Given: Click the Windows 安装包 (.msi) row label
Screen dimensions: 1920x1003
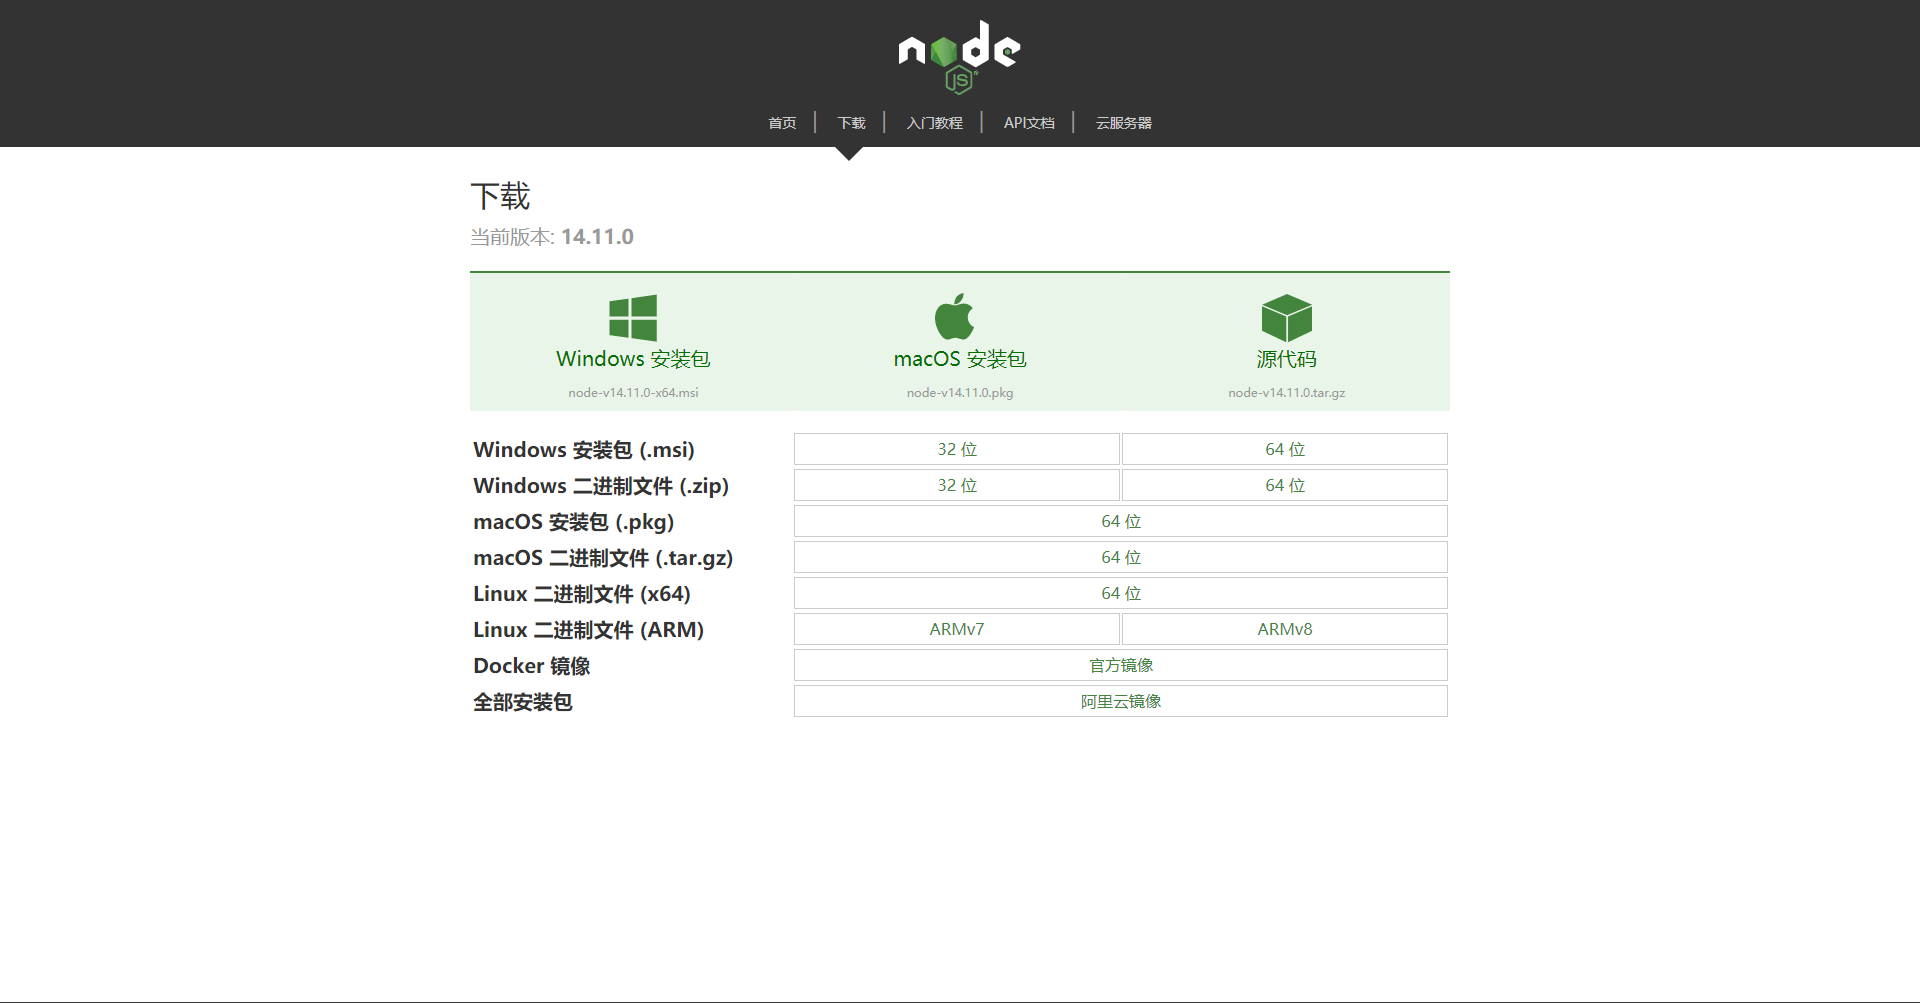Looking at the screenshot, I should 584,450.
